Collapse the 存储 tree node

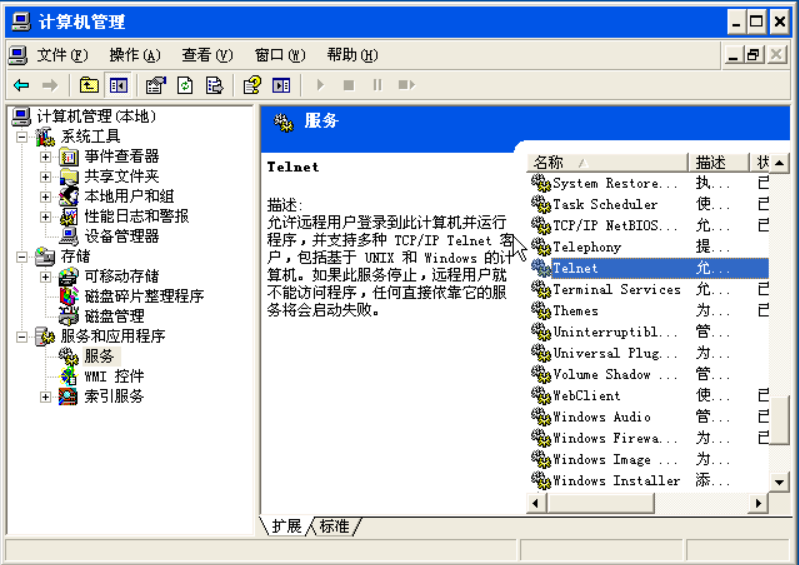(x=21, y=257)
